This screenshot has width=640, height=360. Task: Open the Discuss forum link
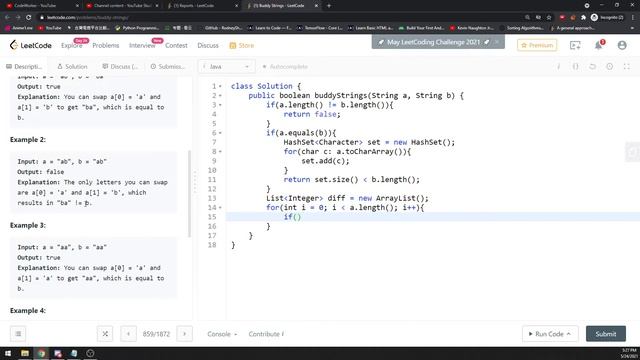[208, 45]
